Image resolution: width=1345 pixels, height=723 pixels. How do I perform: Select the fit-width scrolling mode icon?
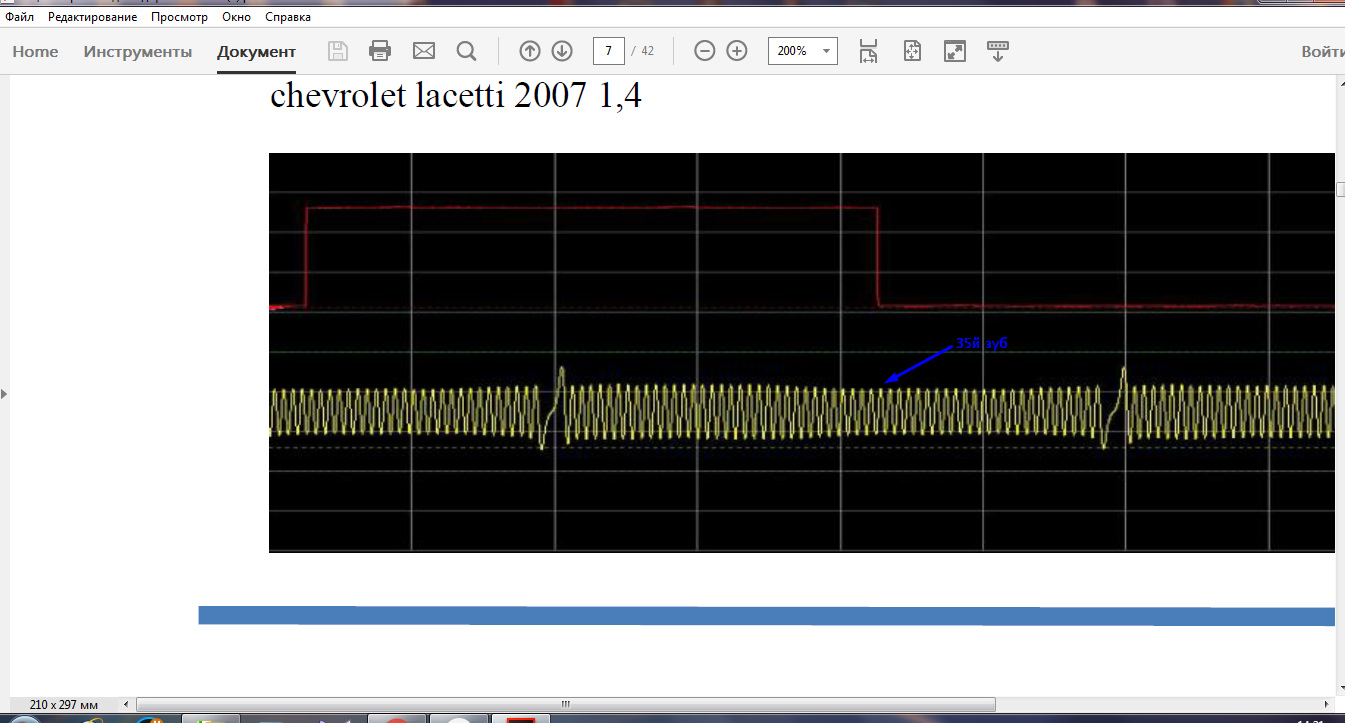868,51
